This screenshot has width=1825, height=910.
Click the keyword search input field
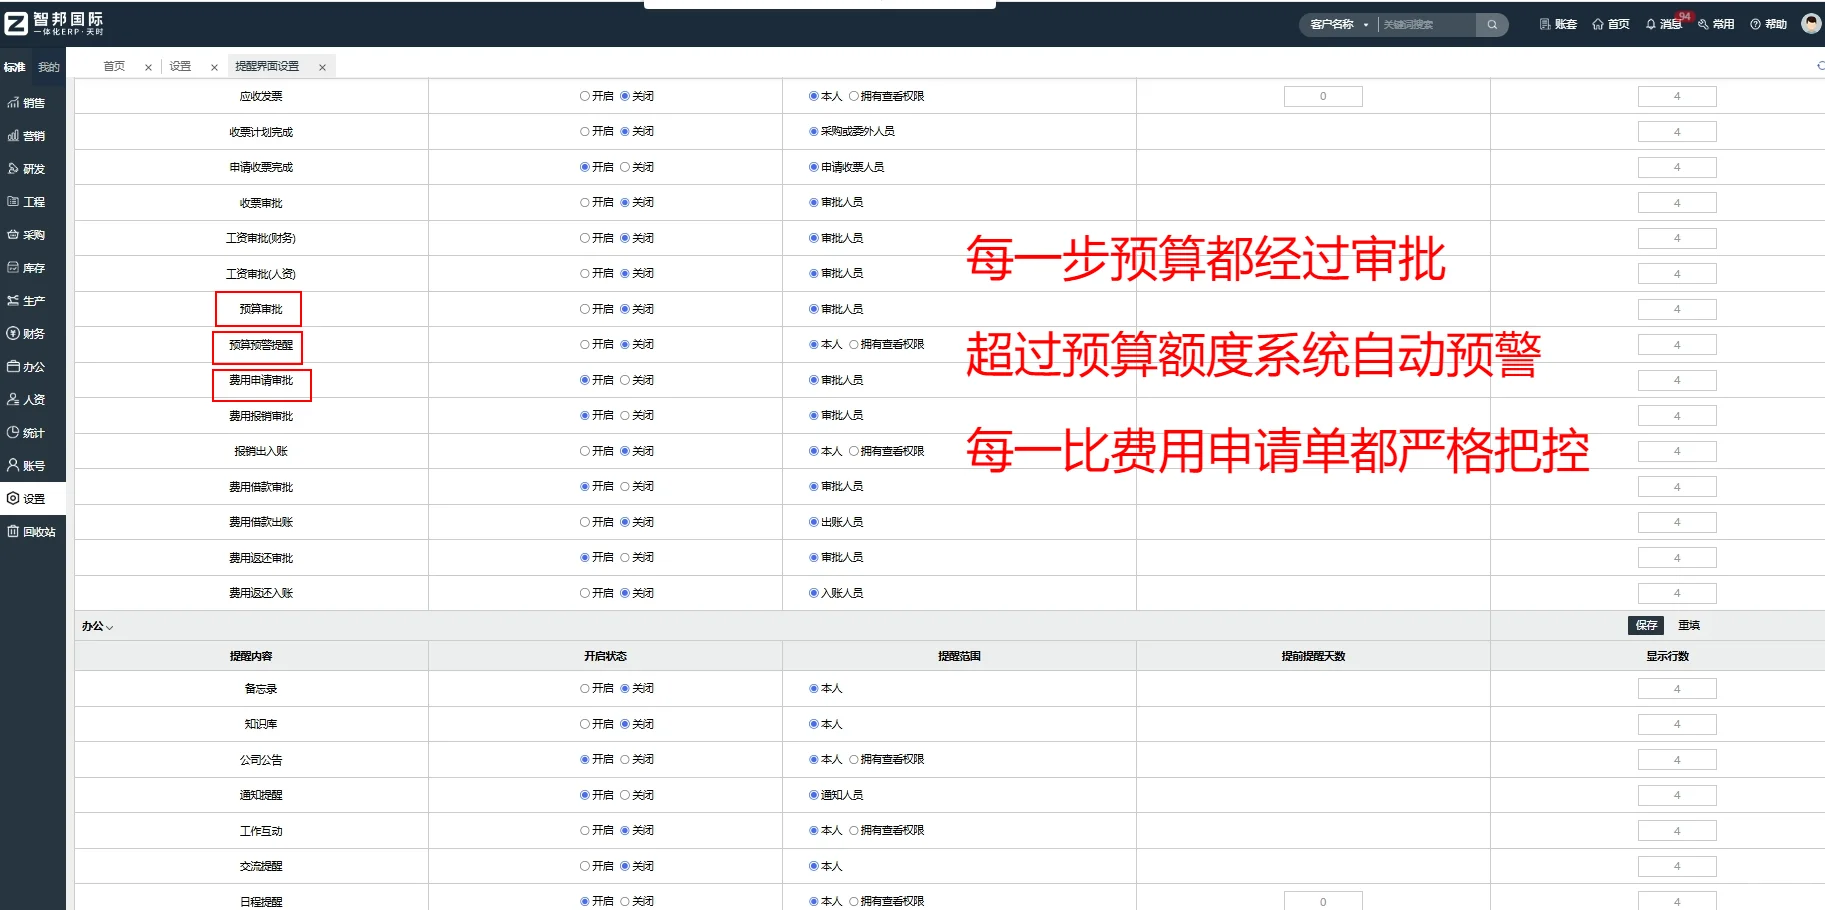pyautogui.click(x=1427, y=25)
